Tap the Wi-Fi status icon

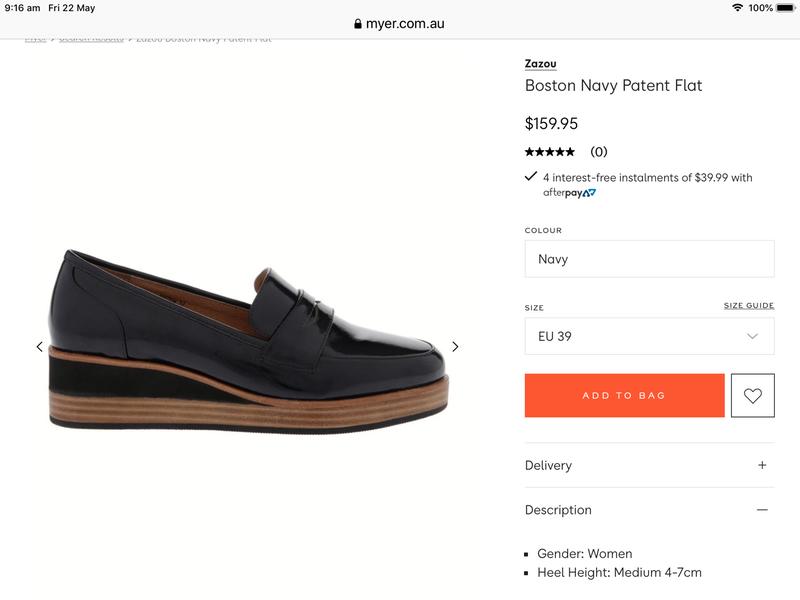[737, 8]
